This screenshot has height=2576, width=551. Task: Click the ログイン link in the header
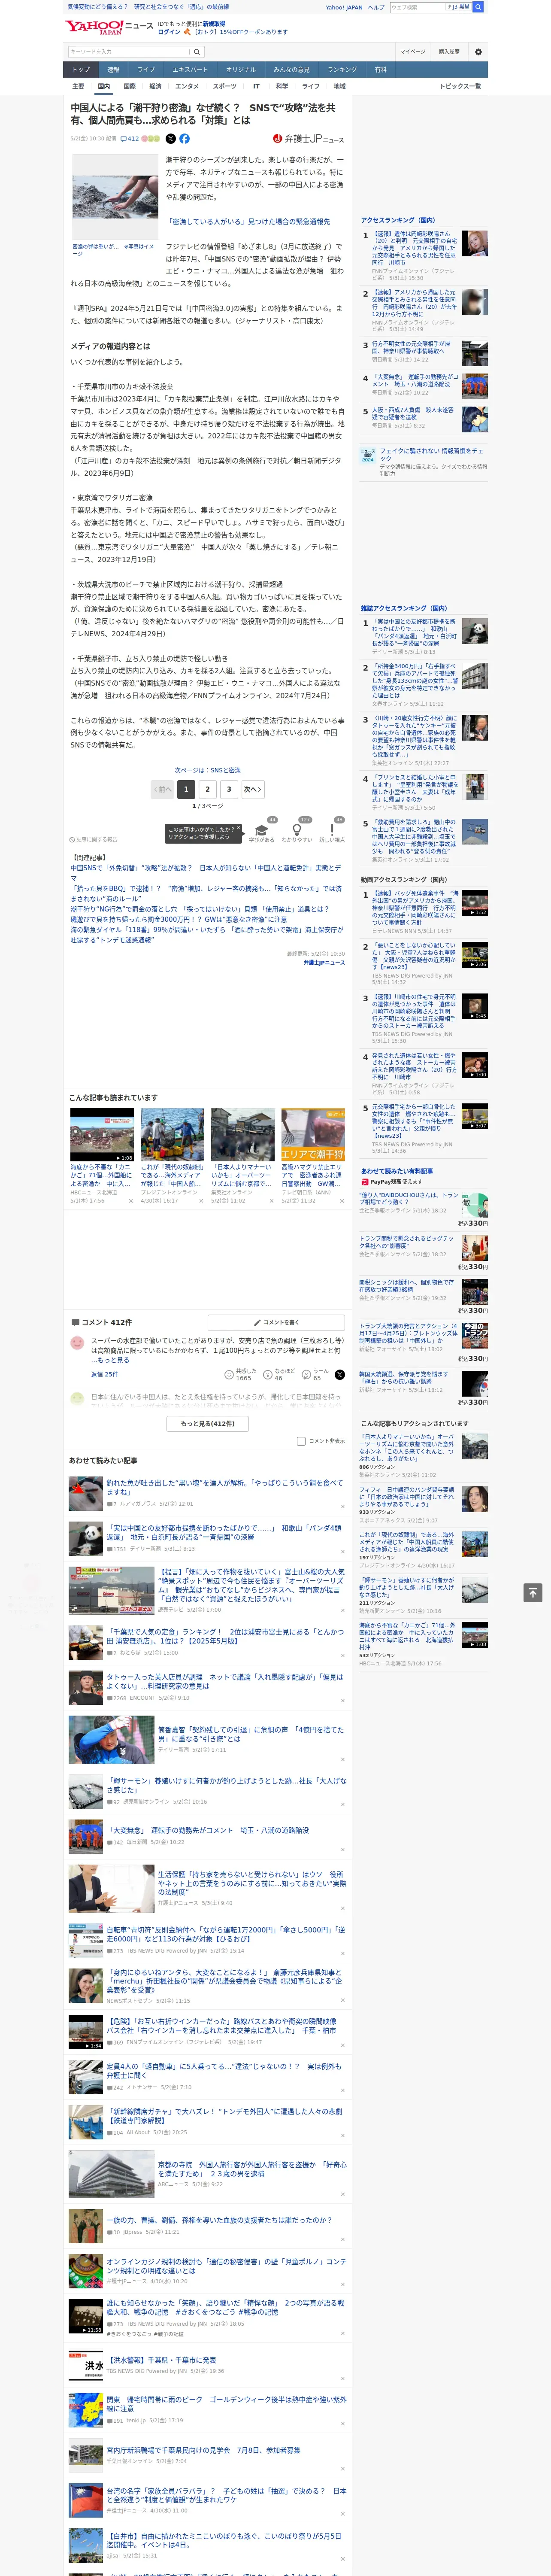tap(169, 32)
